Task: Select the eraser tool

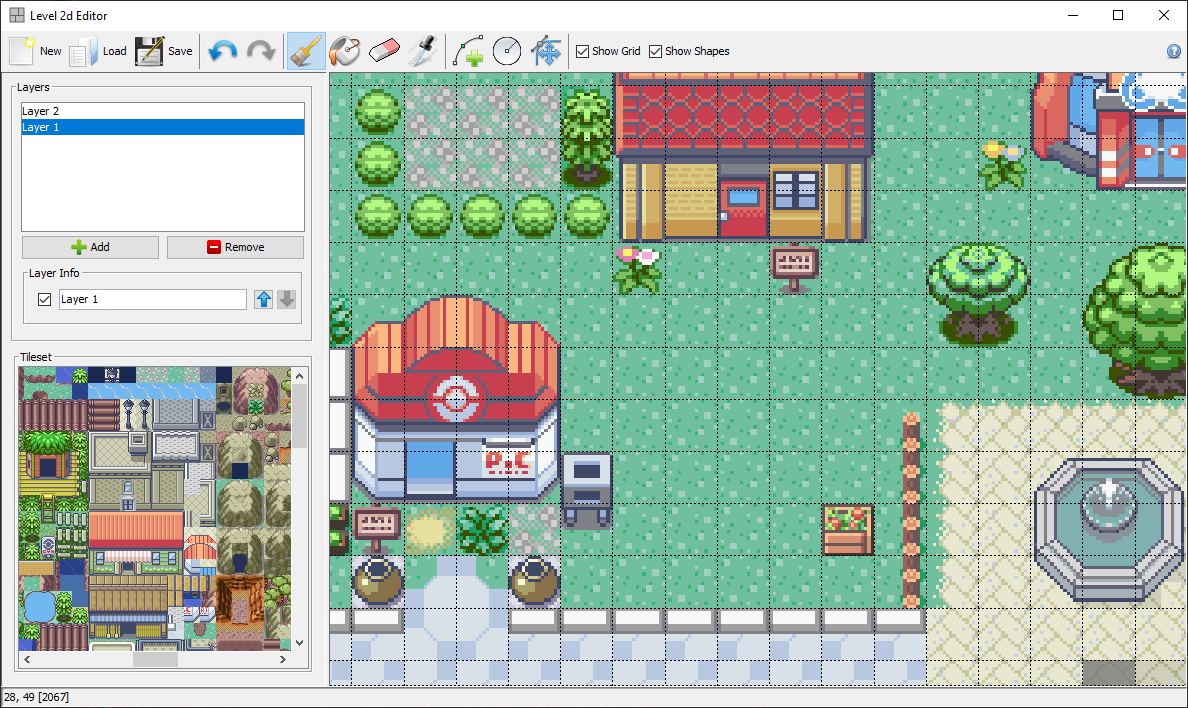Action: pyautogui.click(x=384, y=52)
